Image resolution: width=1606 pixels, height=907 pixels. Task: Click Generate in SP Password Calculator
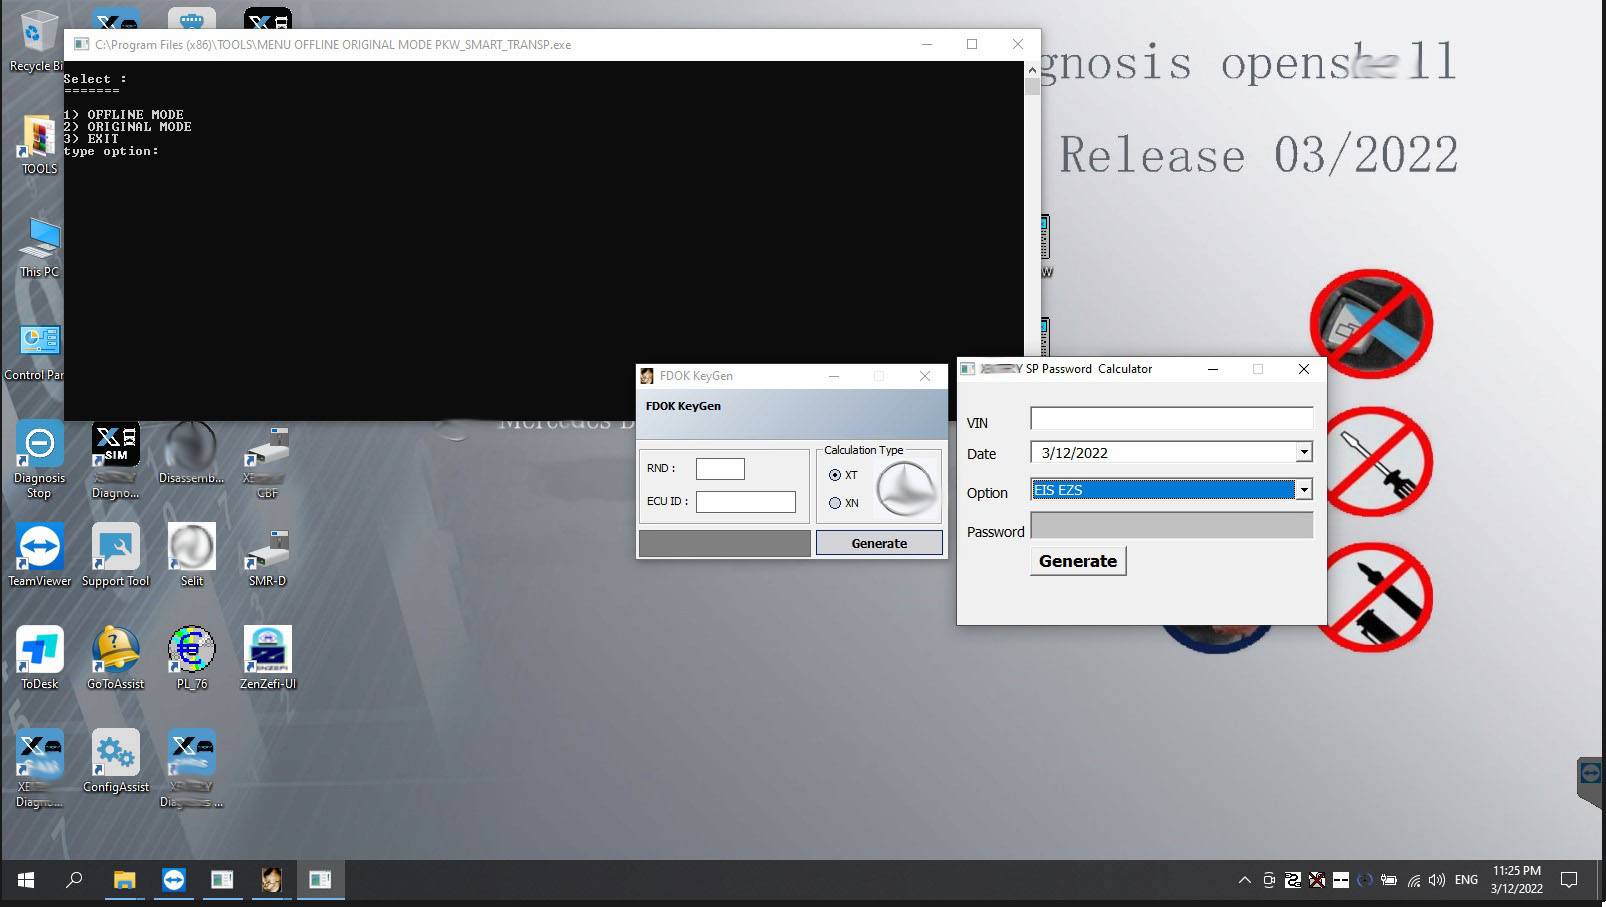click(x=1077, y=561)
